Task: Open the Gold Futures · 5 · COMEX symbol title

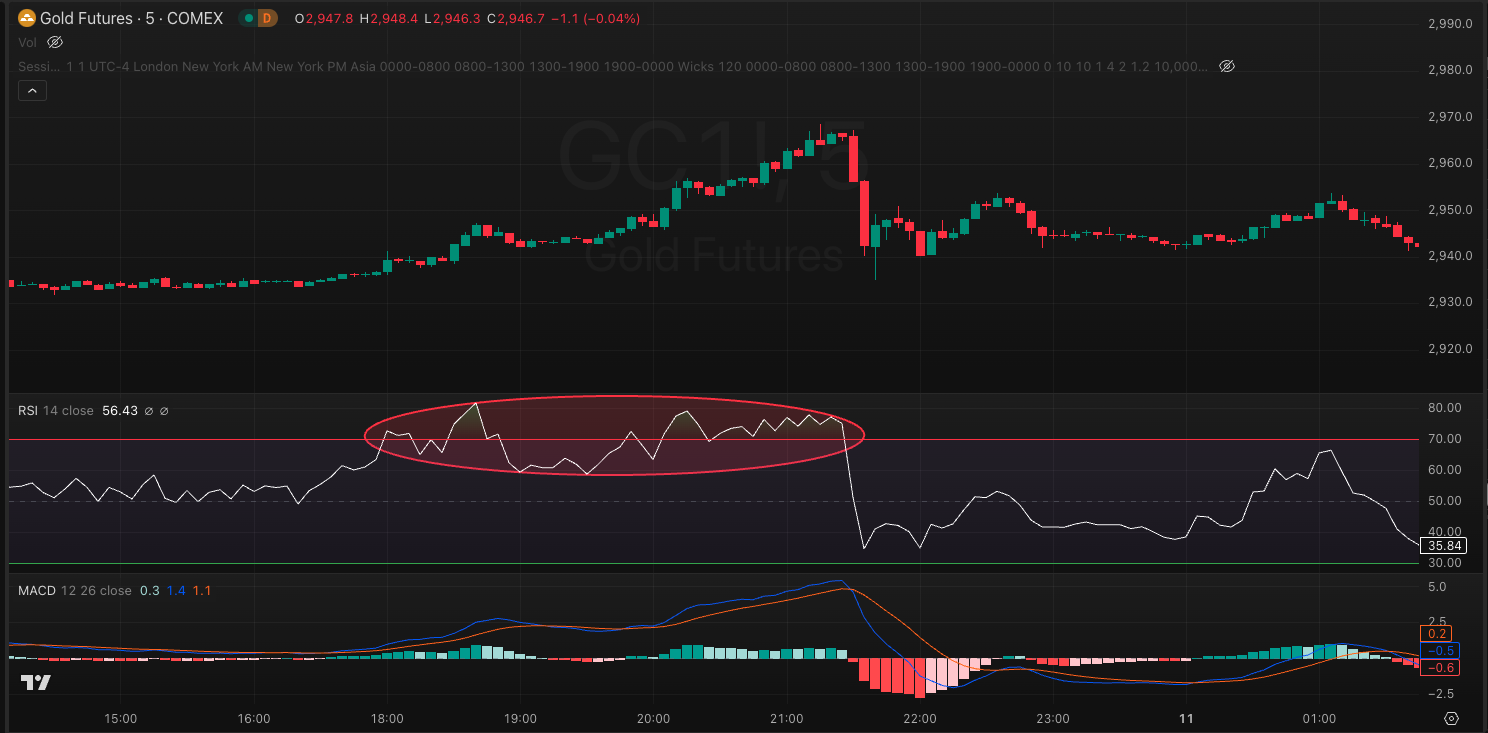Action: [131, 18]
